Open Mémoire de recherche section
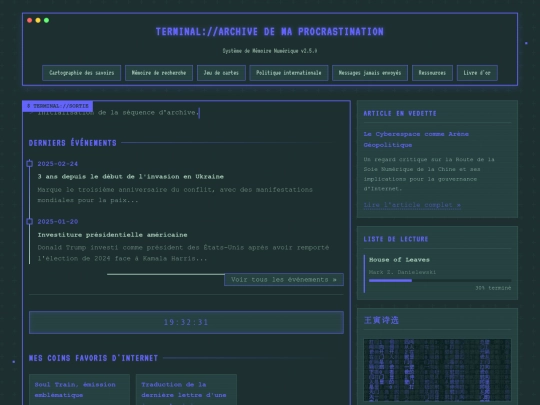This screenshot has height=405, width=540. tap(159, 73)
